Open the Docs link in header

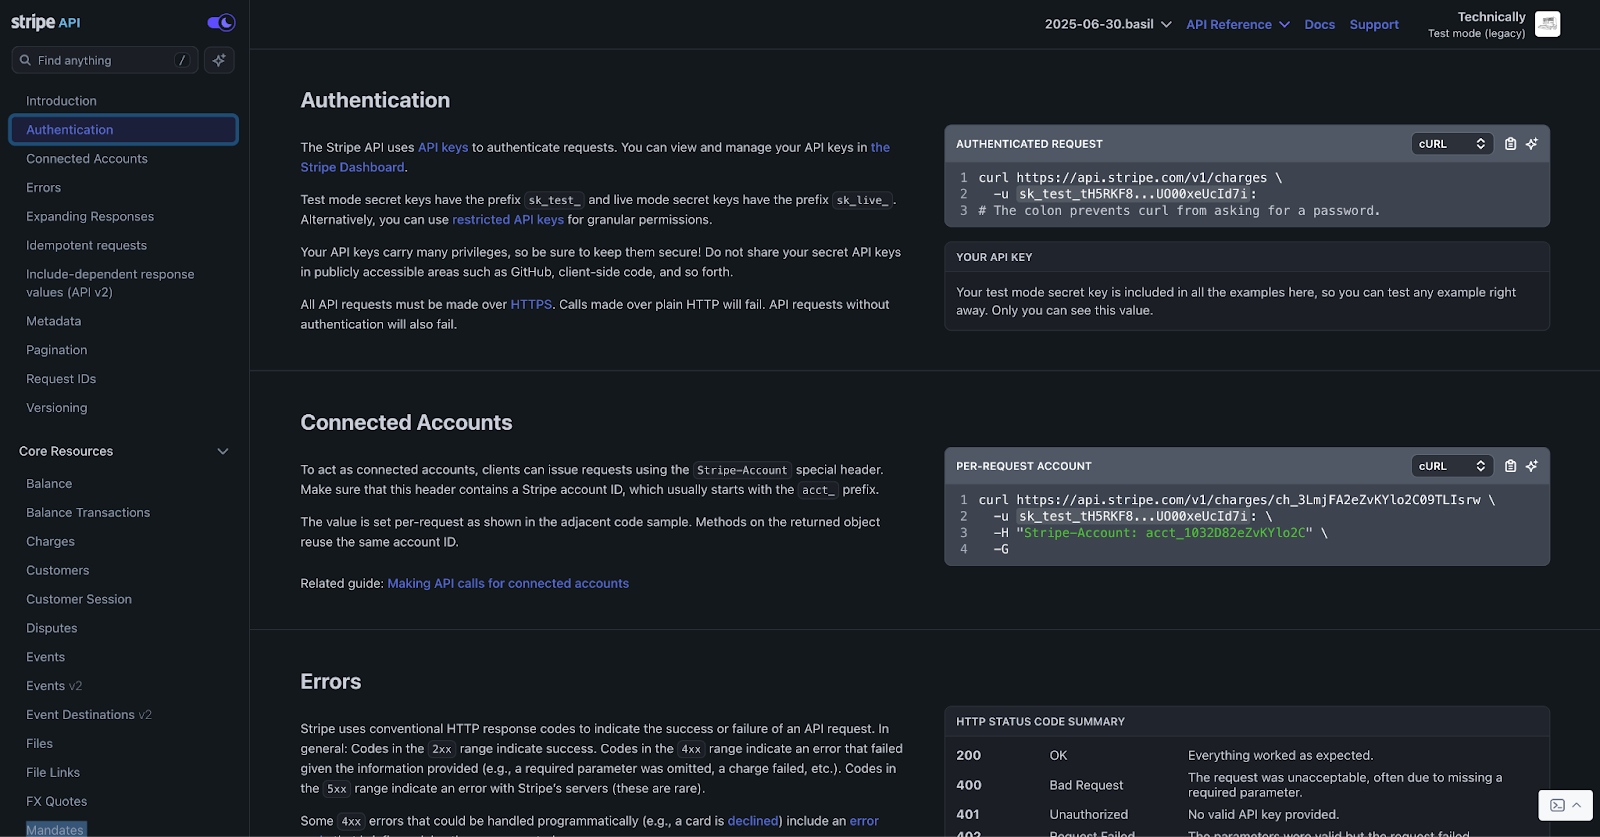[1319, 24]
